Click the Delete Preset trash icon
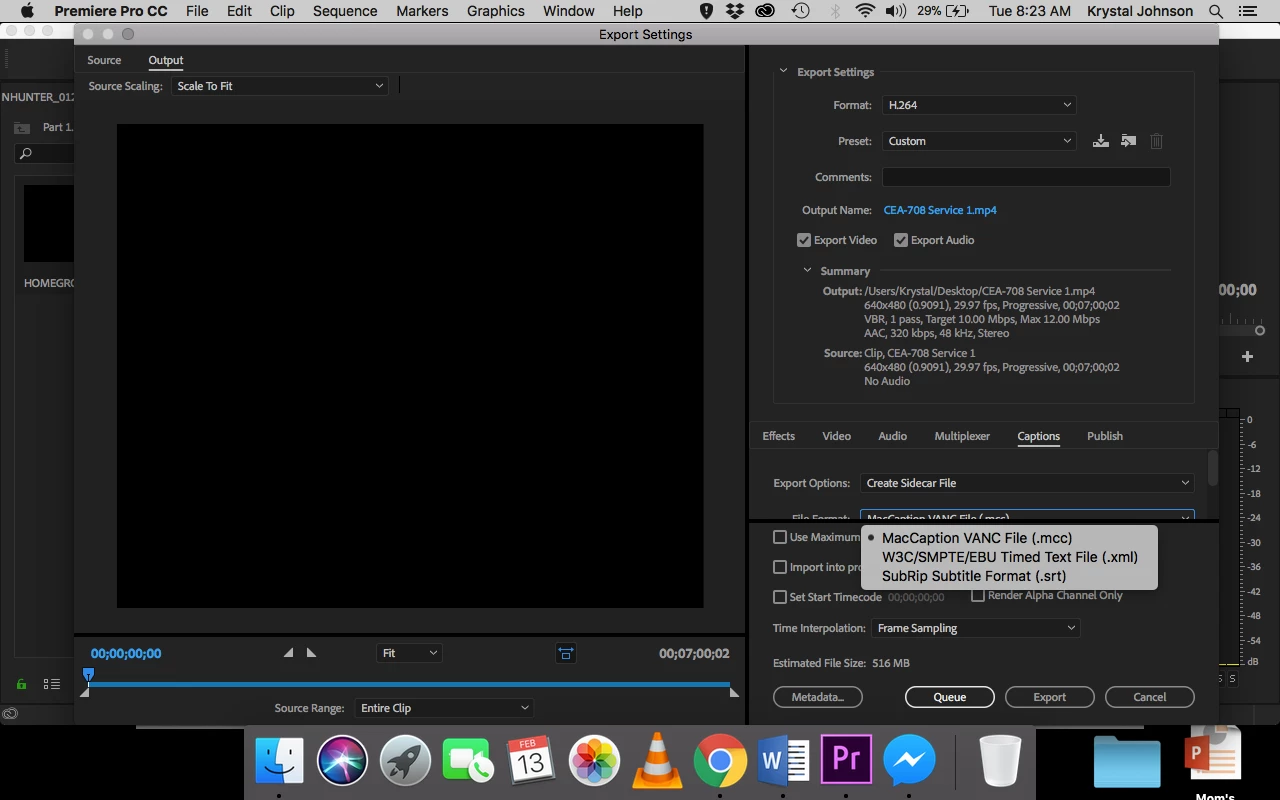 pos(1156,141)
